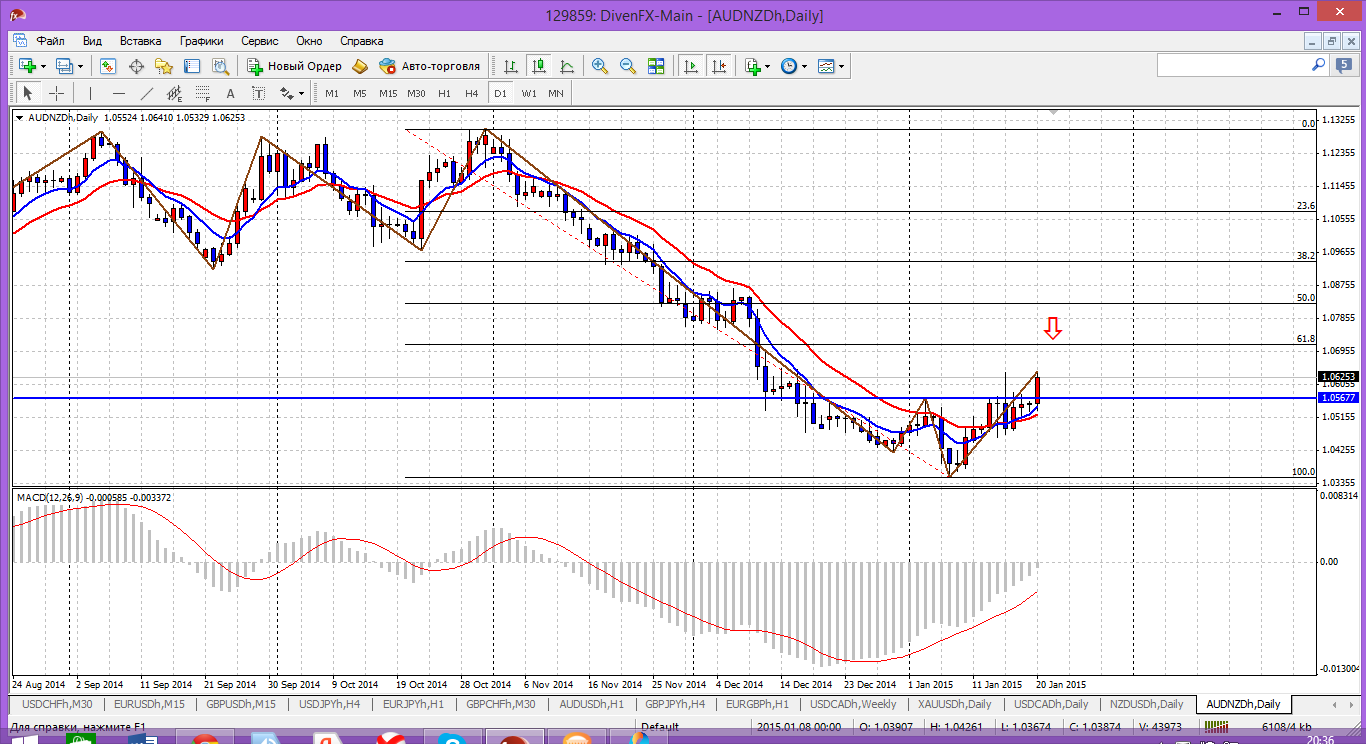Toggle Auto Scroll chart button
The image size is (1369, 744).
coord(690,66)
